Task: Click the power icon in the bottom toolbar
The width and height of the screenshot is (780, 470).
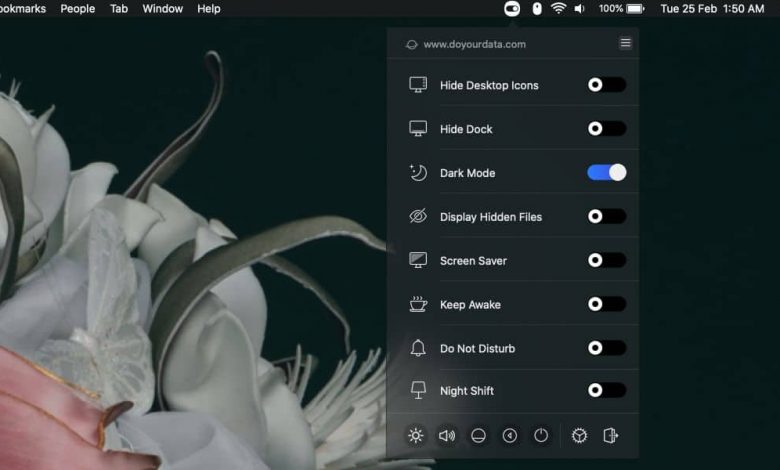Action: 541,436
